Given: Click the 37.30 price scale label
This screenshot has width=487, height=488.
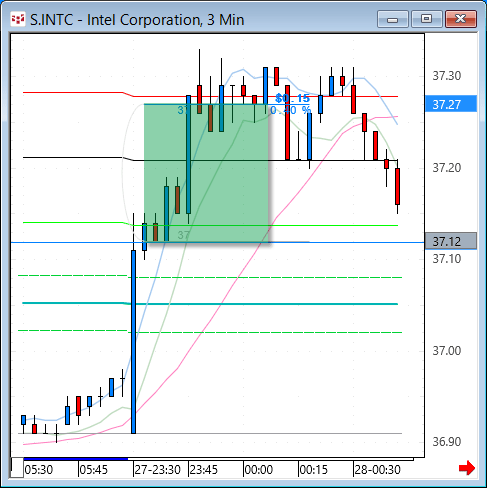Looking at the screenshot, I should pos(446,76).
